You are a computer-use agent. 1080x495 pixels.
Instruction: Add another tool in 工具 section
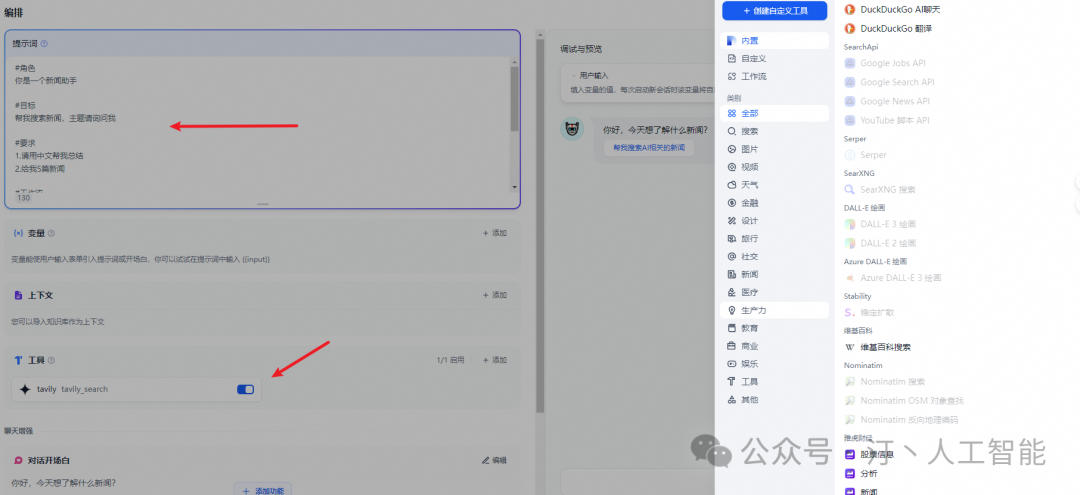(x=495, y=360)
